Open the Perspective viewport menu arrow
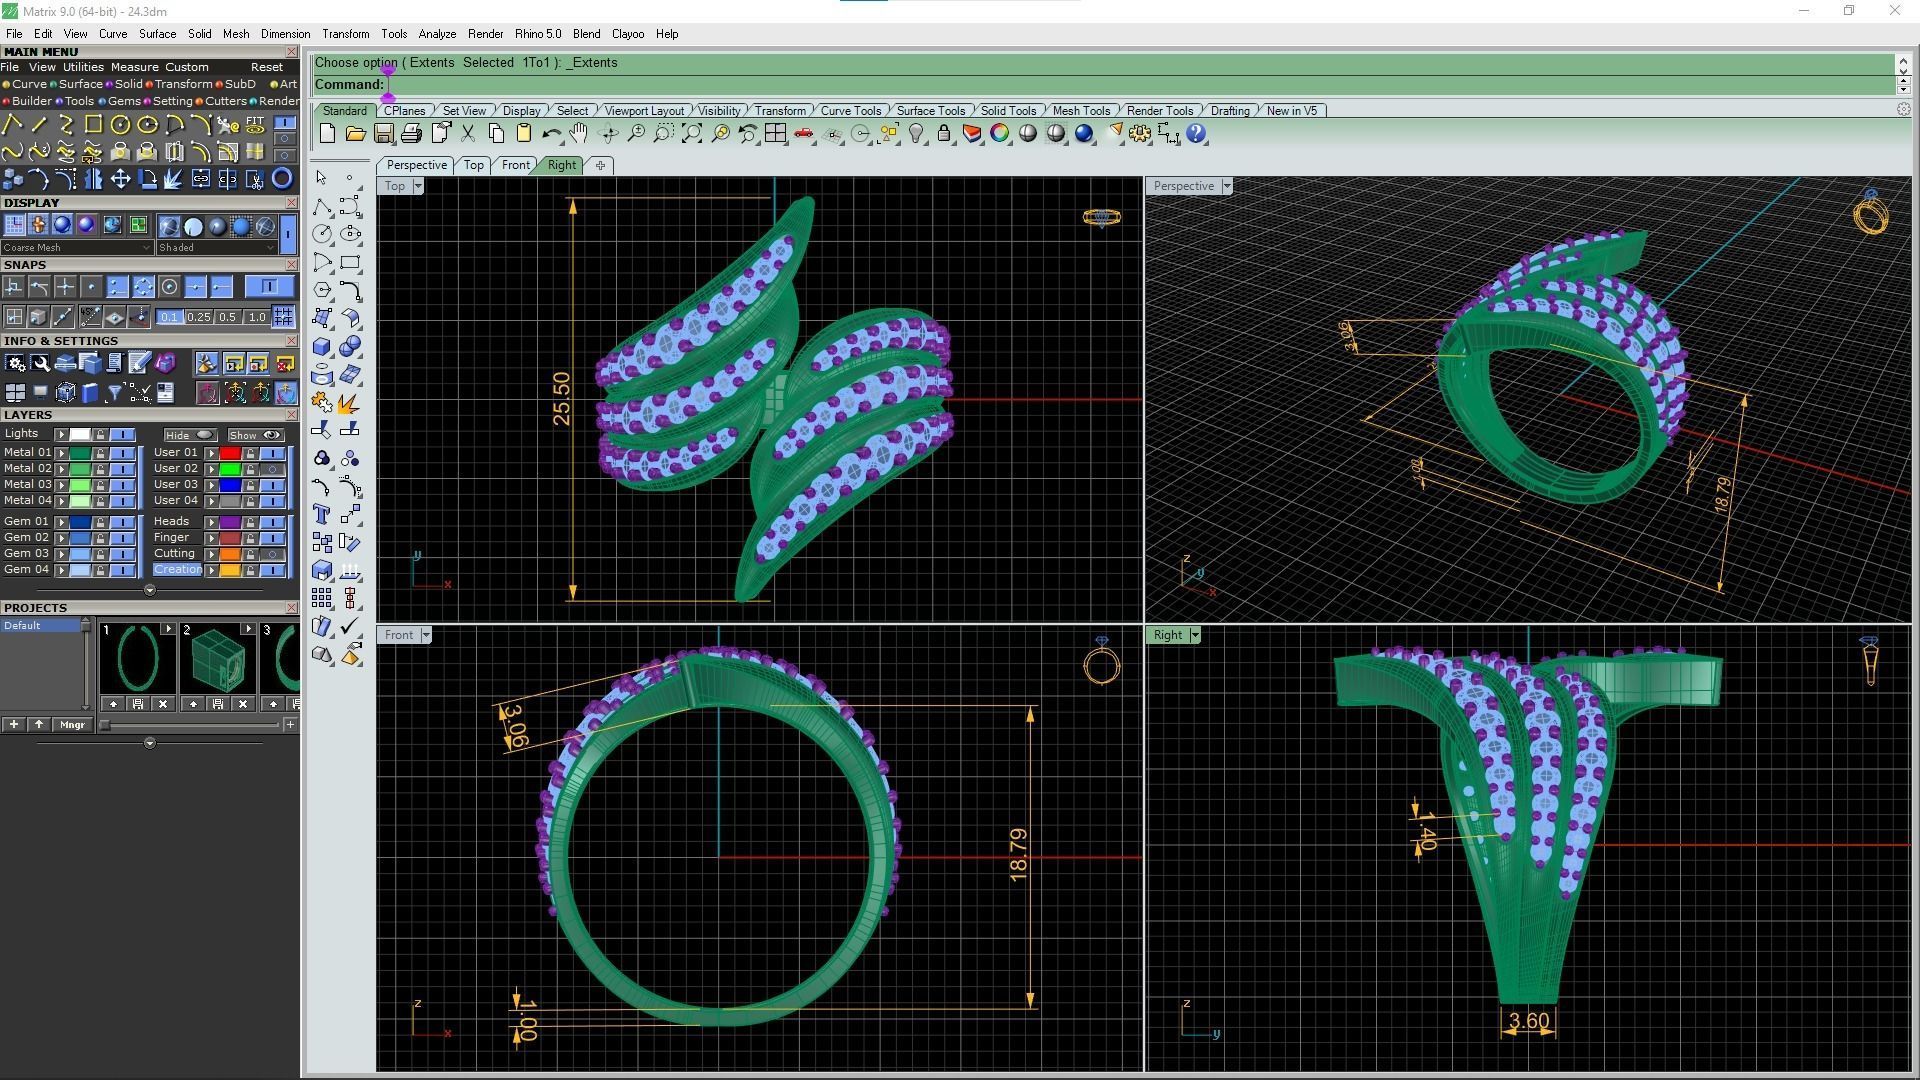1920x1080 pixels. point(1227,186)
